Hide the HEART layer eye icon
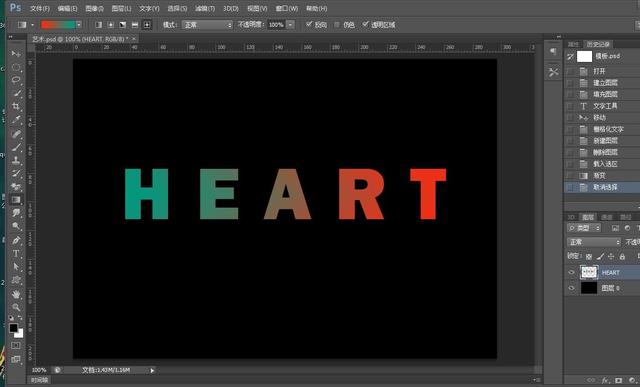Viewport: 640px width, 387px height. tap(571, 272)
